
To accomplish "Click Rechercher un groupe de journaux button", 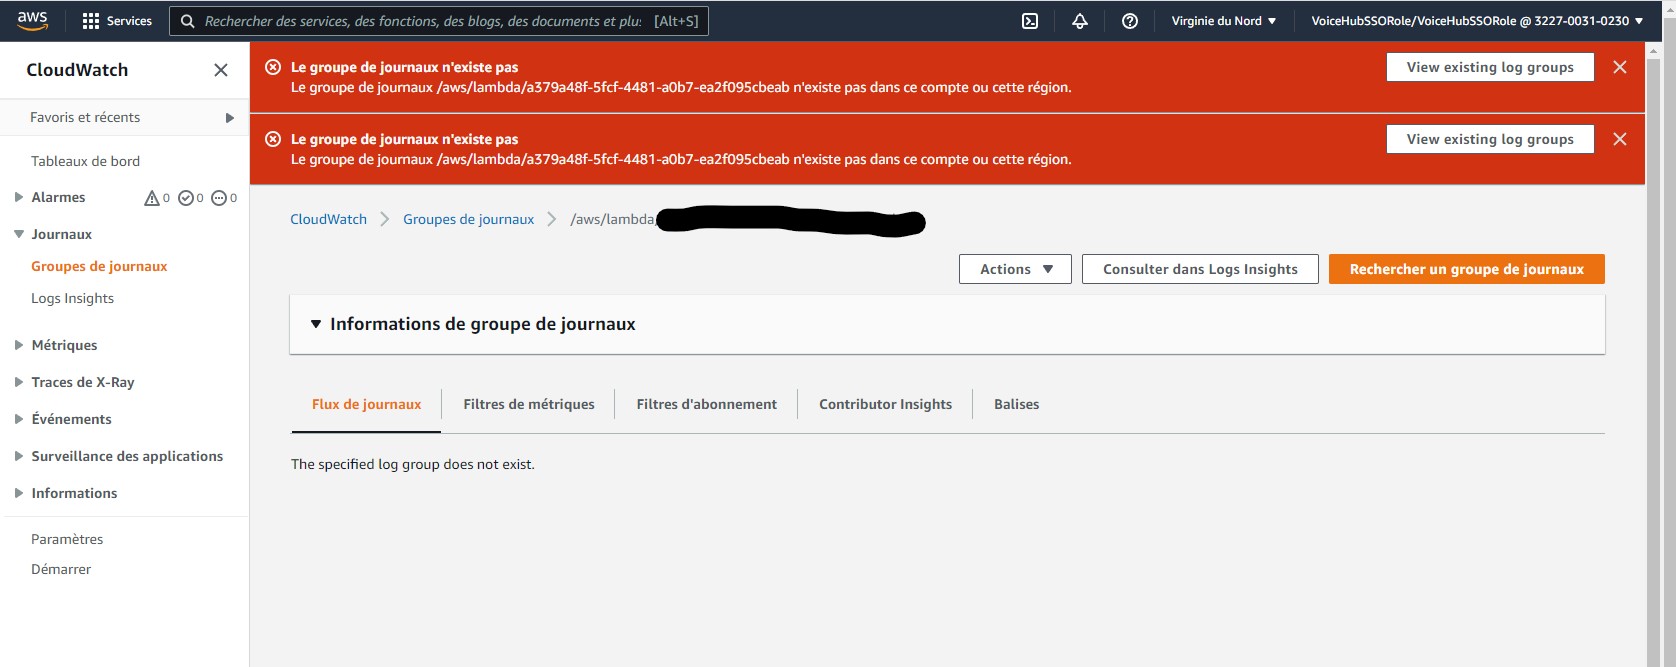I will pyautogui.click(x=1466, y=269).
